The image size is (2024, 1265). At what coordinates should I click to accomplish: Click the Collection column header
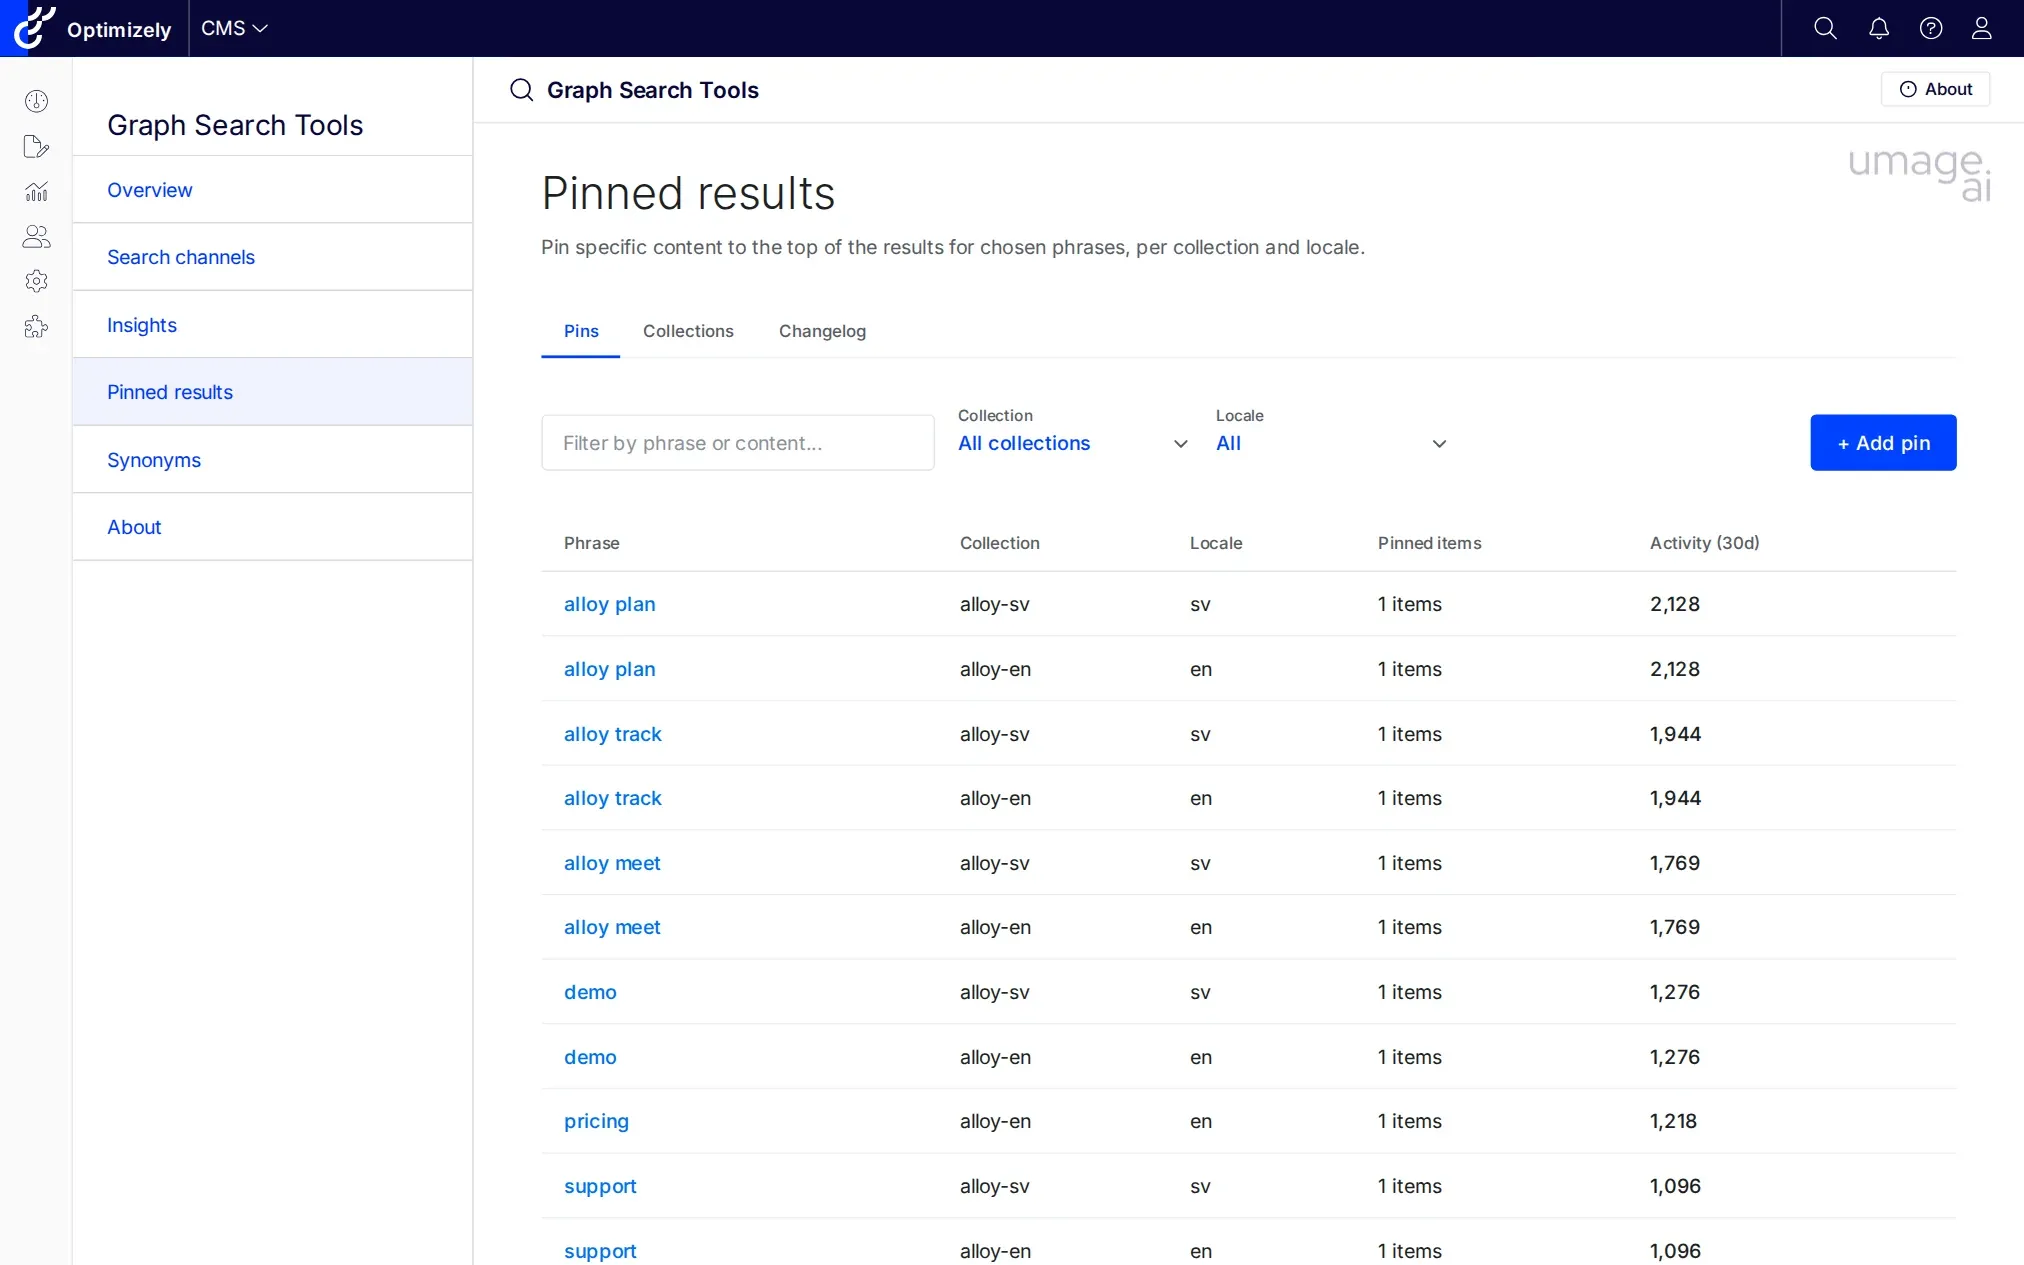(999, 543)
